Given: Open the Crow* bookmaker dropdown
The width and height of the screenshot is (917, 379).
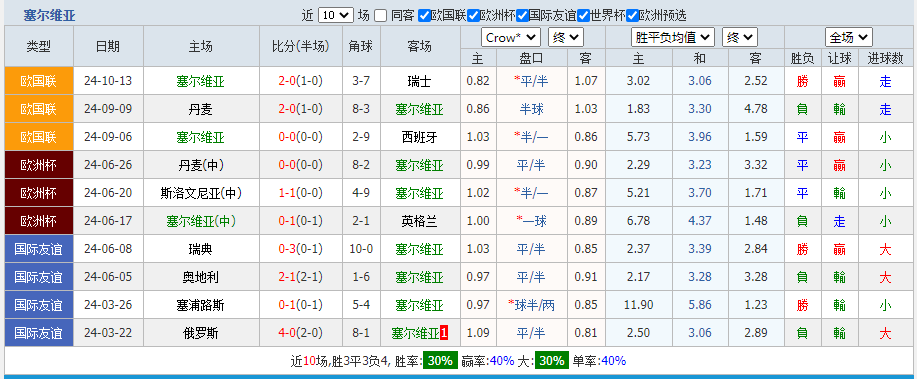Looking at the screenshot, I should tap(511, 37).
